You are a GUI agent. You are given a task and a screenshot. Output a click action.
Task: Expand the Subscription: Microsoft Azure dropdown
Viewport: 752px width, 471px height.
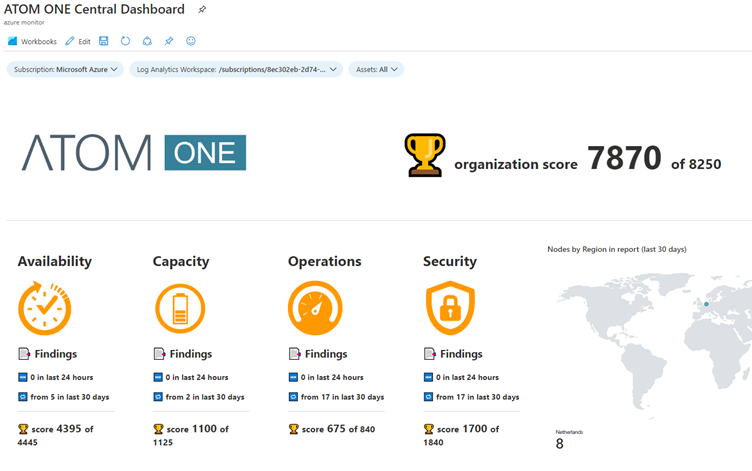(65, 70)
